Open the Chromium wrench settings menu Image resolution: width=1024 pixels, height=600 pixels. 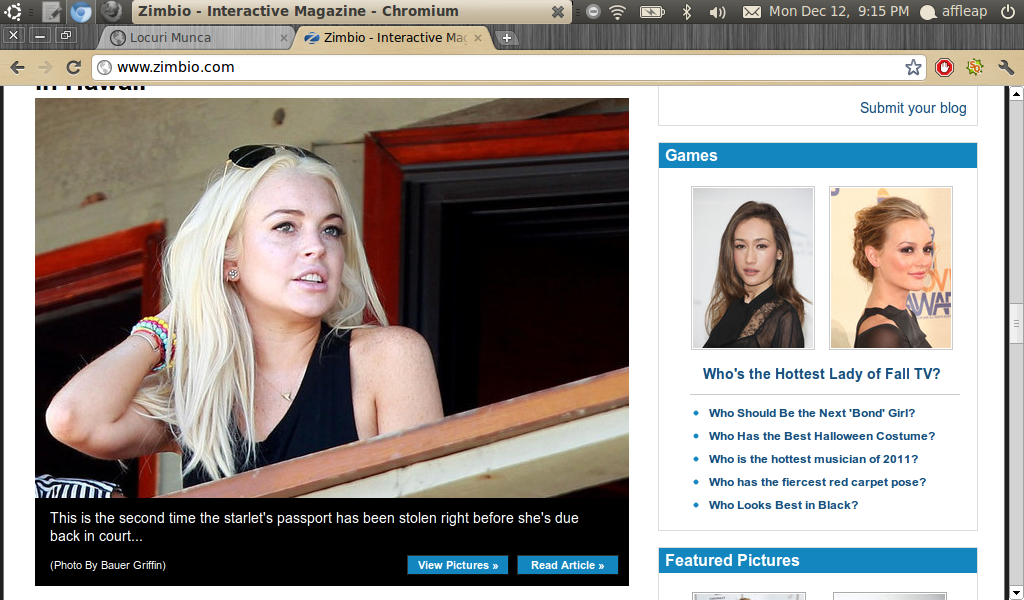(x=1006, y=67)
